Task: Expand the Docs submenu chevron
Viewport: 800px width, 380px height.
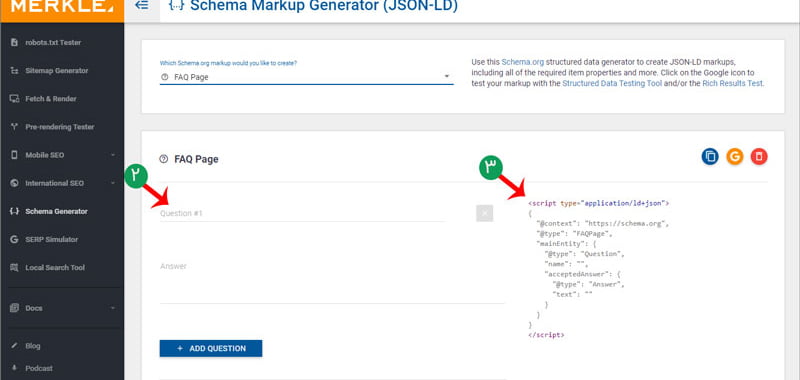Action: click(113, 308)
